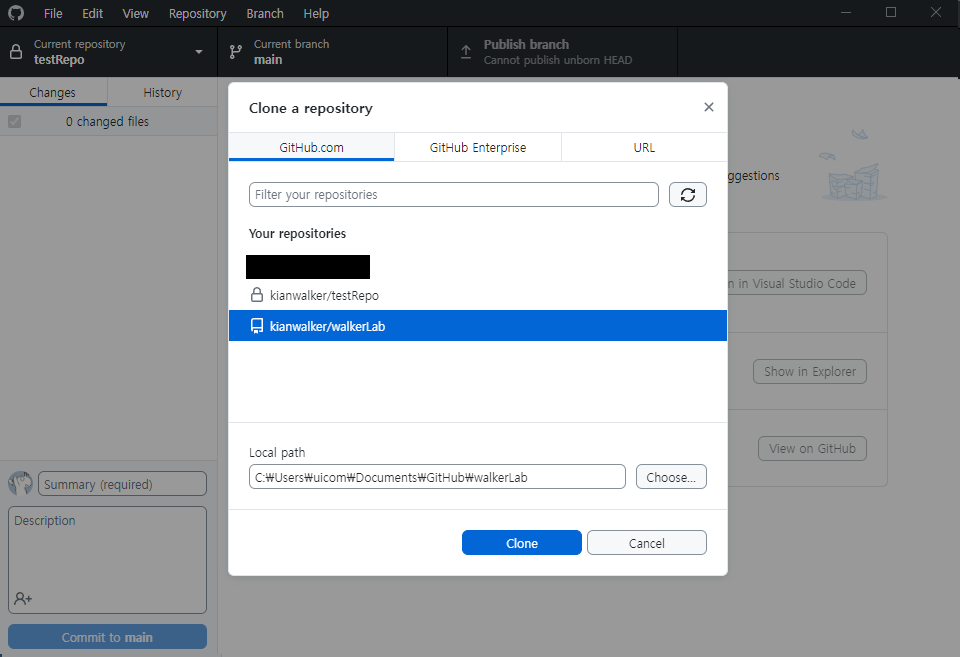The width and height of the screenshot is (960, 657).
Task: Click the Clone button
Action: pyautogui.click(x=522, y=543)
